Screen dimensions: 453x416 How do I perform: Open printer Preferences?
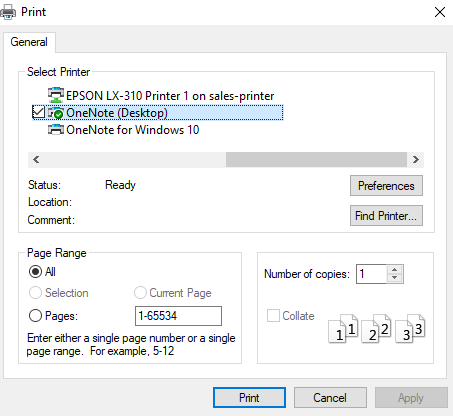click(386, 186)
